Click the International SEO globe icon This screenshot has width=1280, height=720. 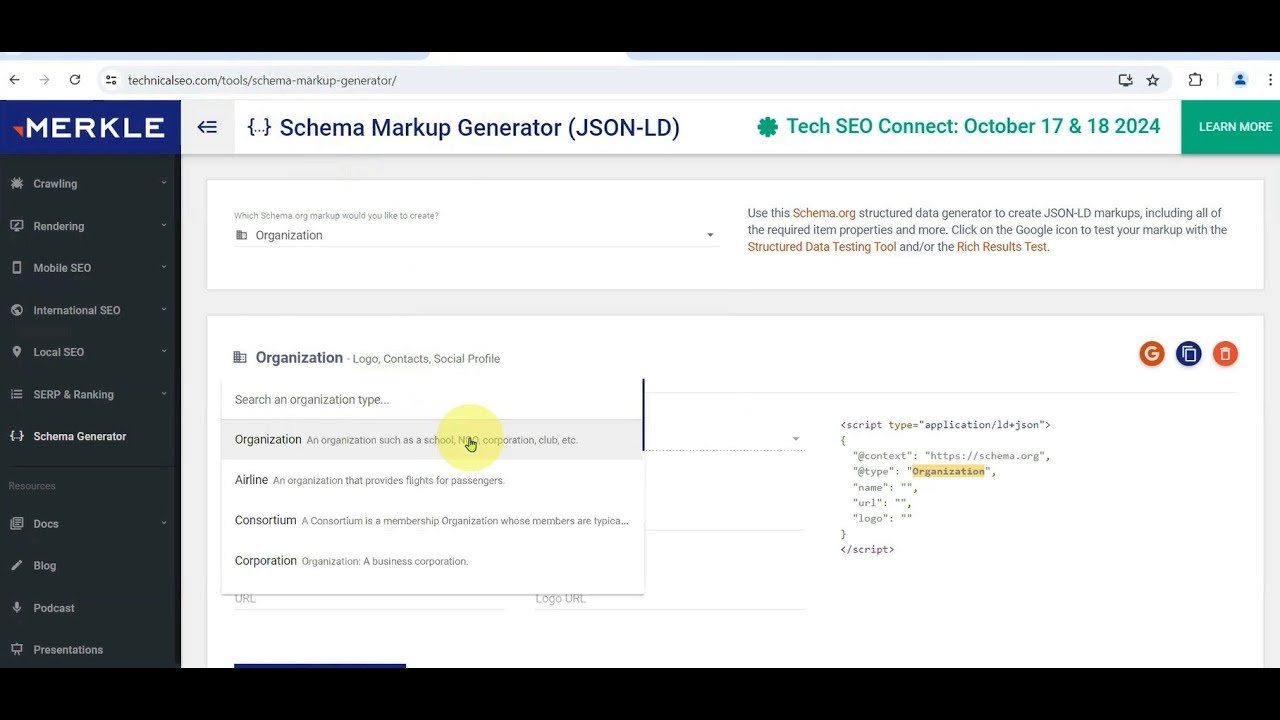click(16, 310)
